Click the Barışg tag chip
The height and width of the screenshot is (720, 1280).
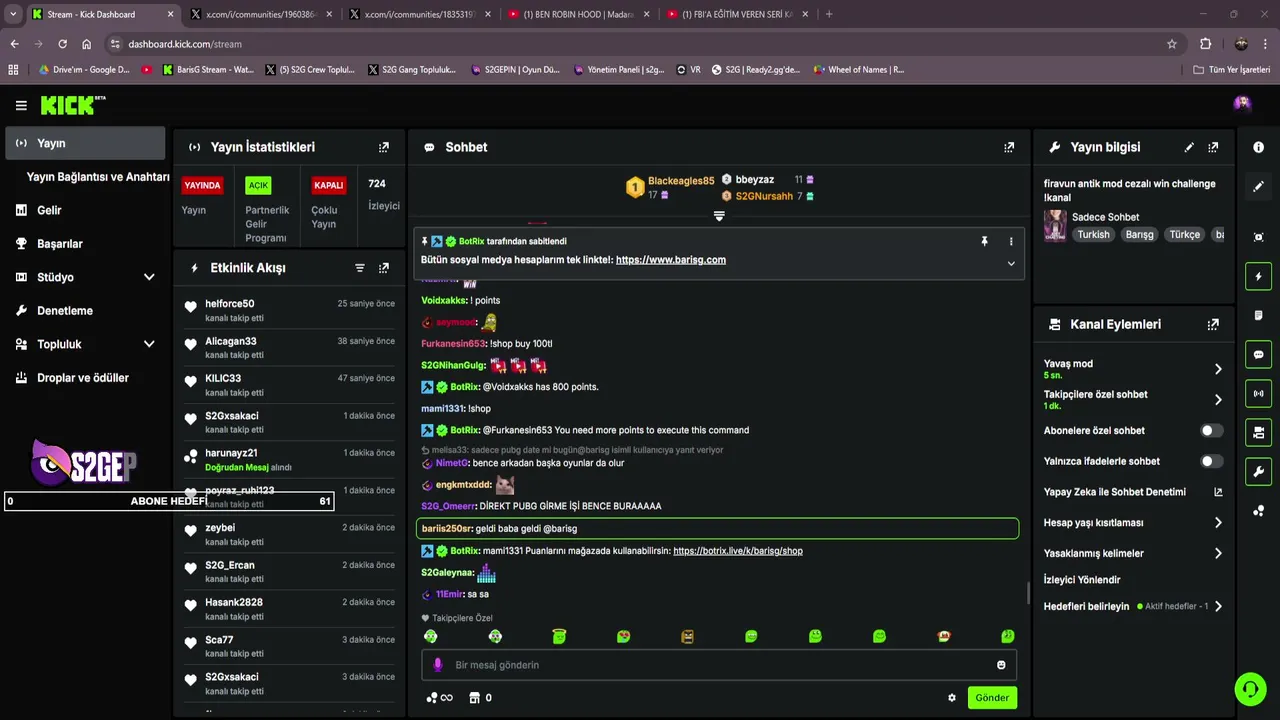pos(1139,235)
